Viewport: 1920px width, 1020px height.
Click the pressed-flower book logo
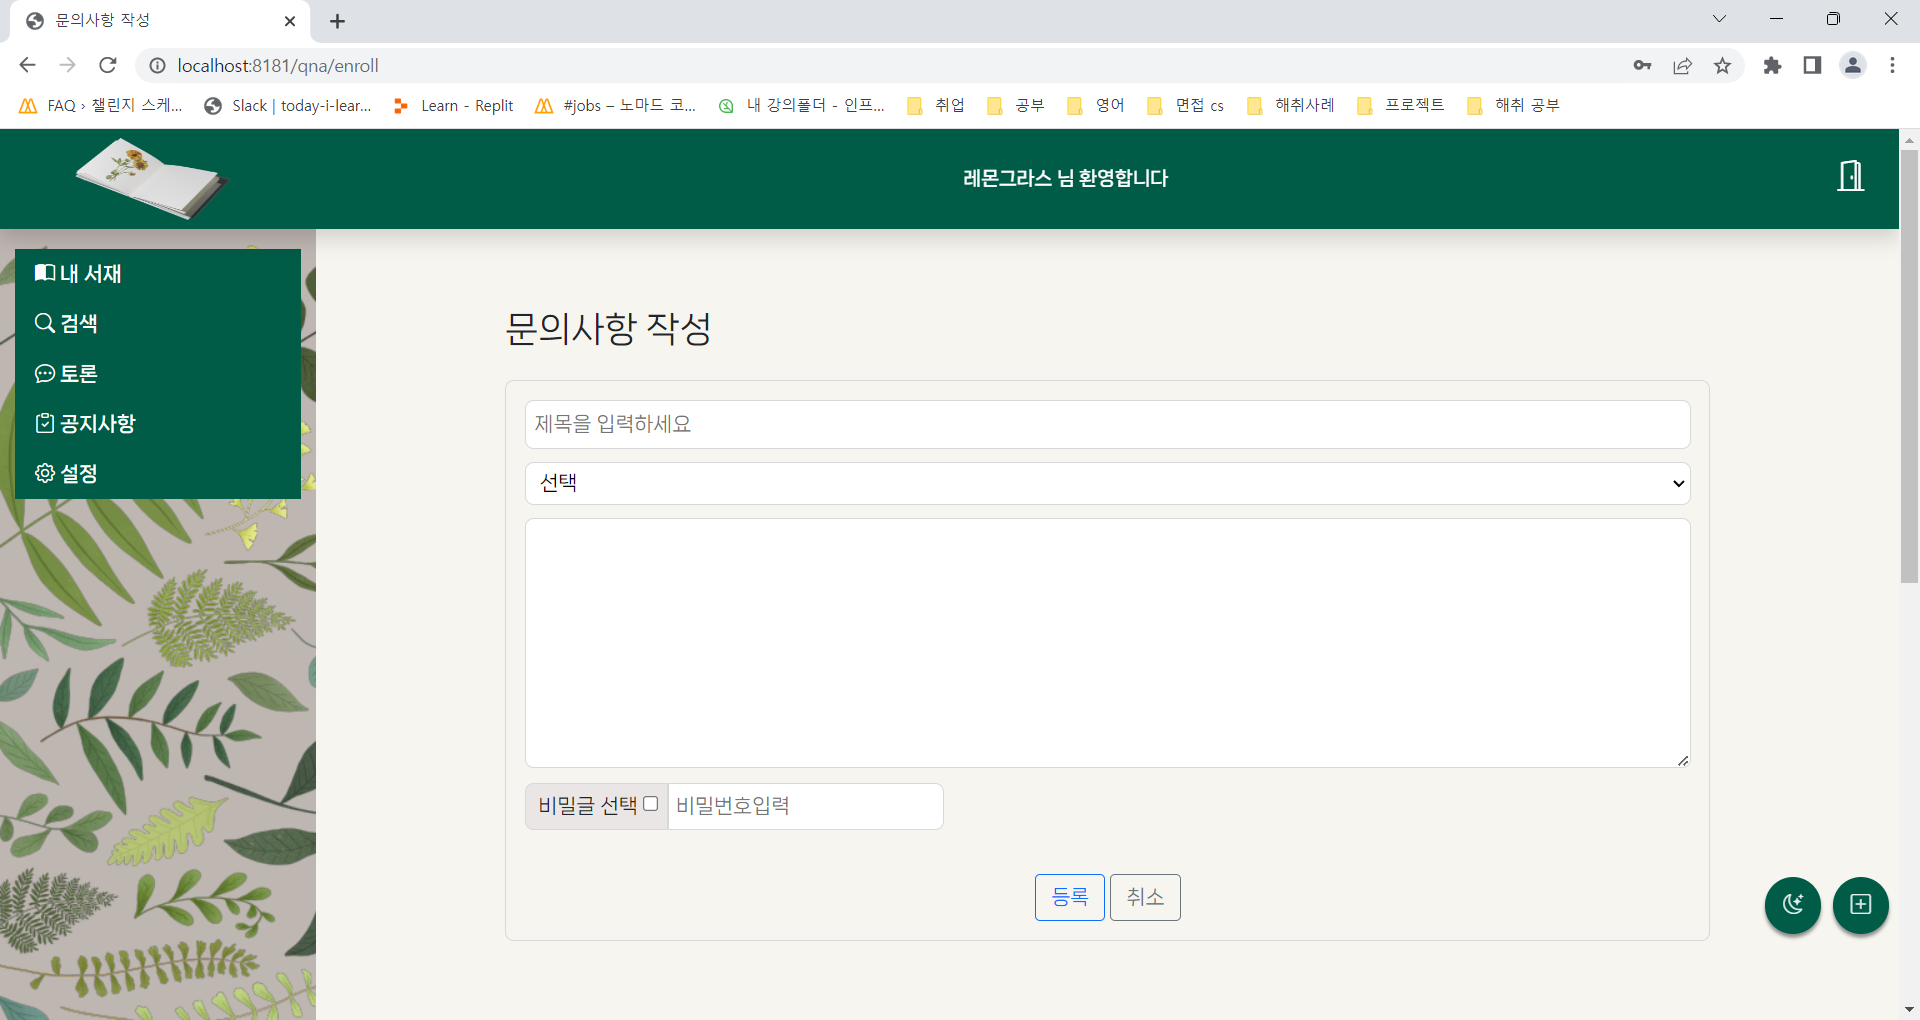150,178
